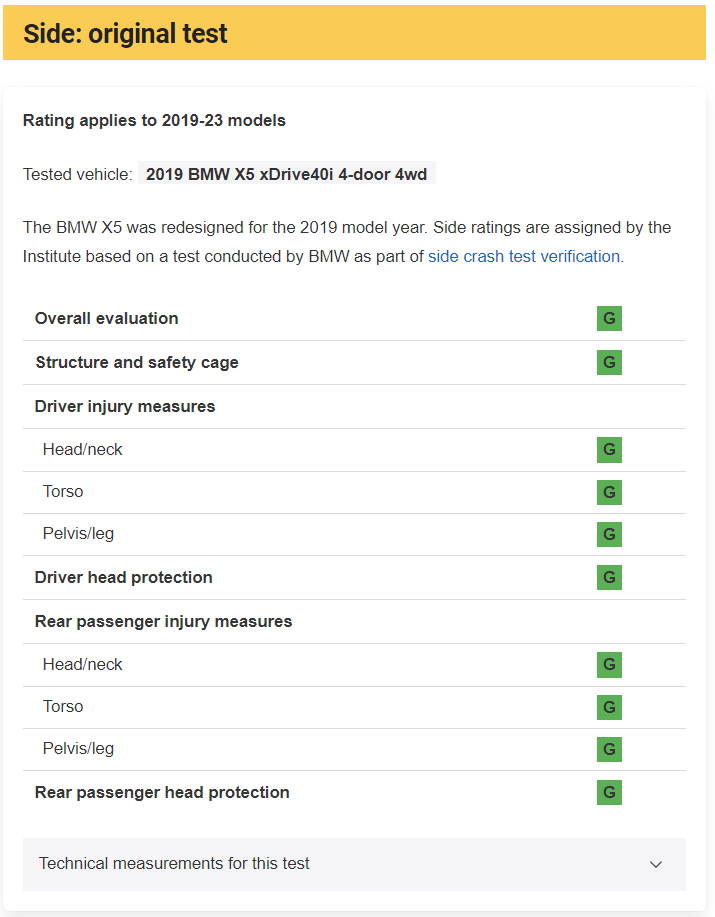Image resolution: width=715 pixels, height=917 pixels.
Task: Click the driver Pelvis/leg G rating icon
Action: pyautogui.click(x=609, y=534)
